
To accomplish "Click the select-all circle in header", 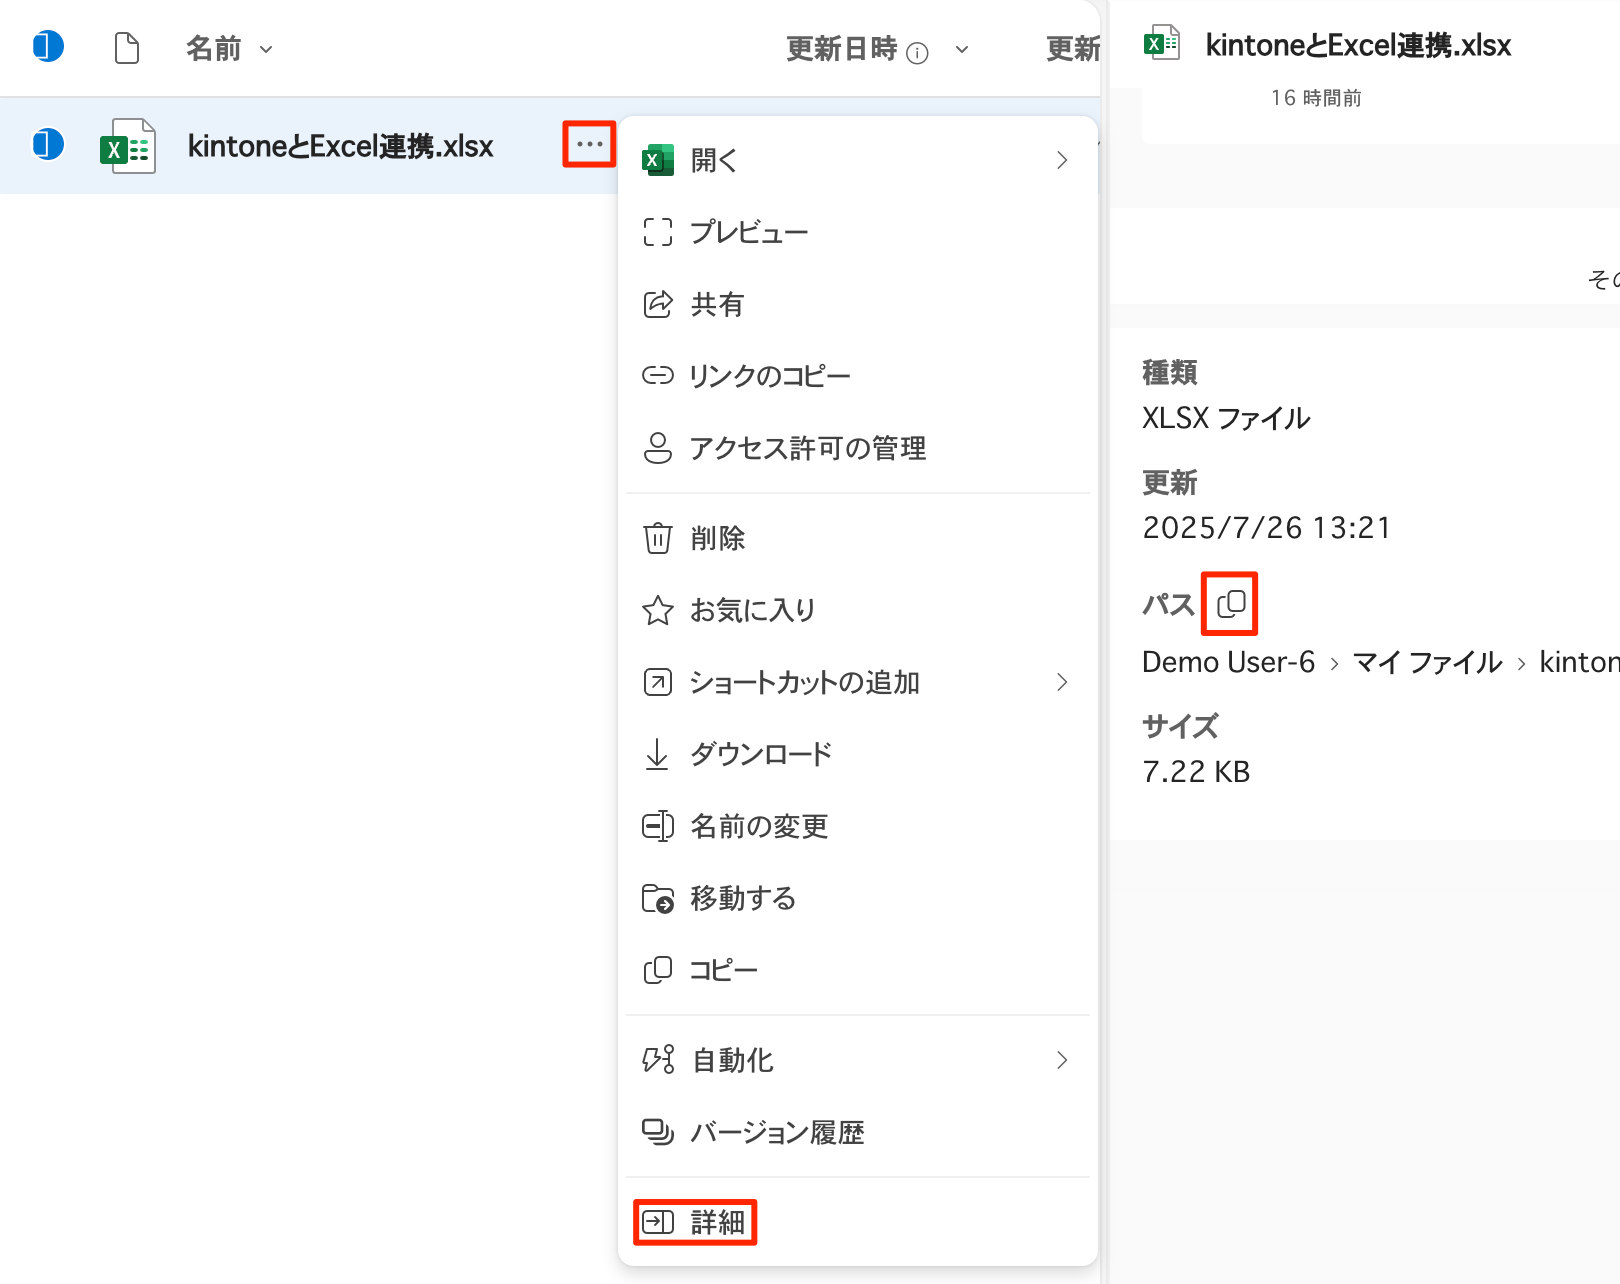I will click(x=47, y=46).
